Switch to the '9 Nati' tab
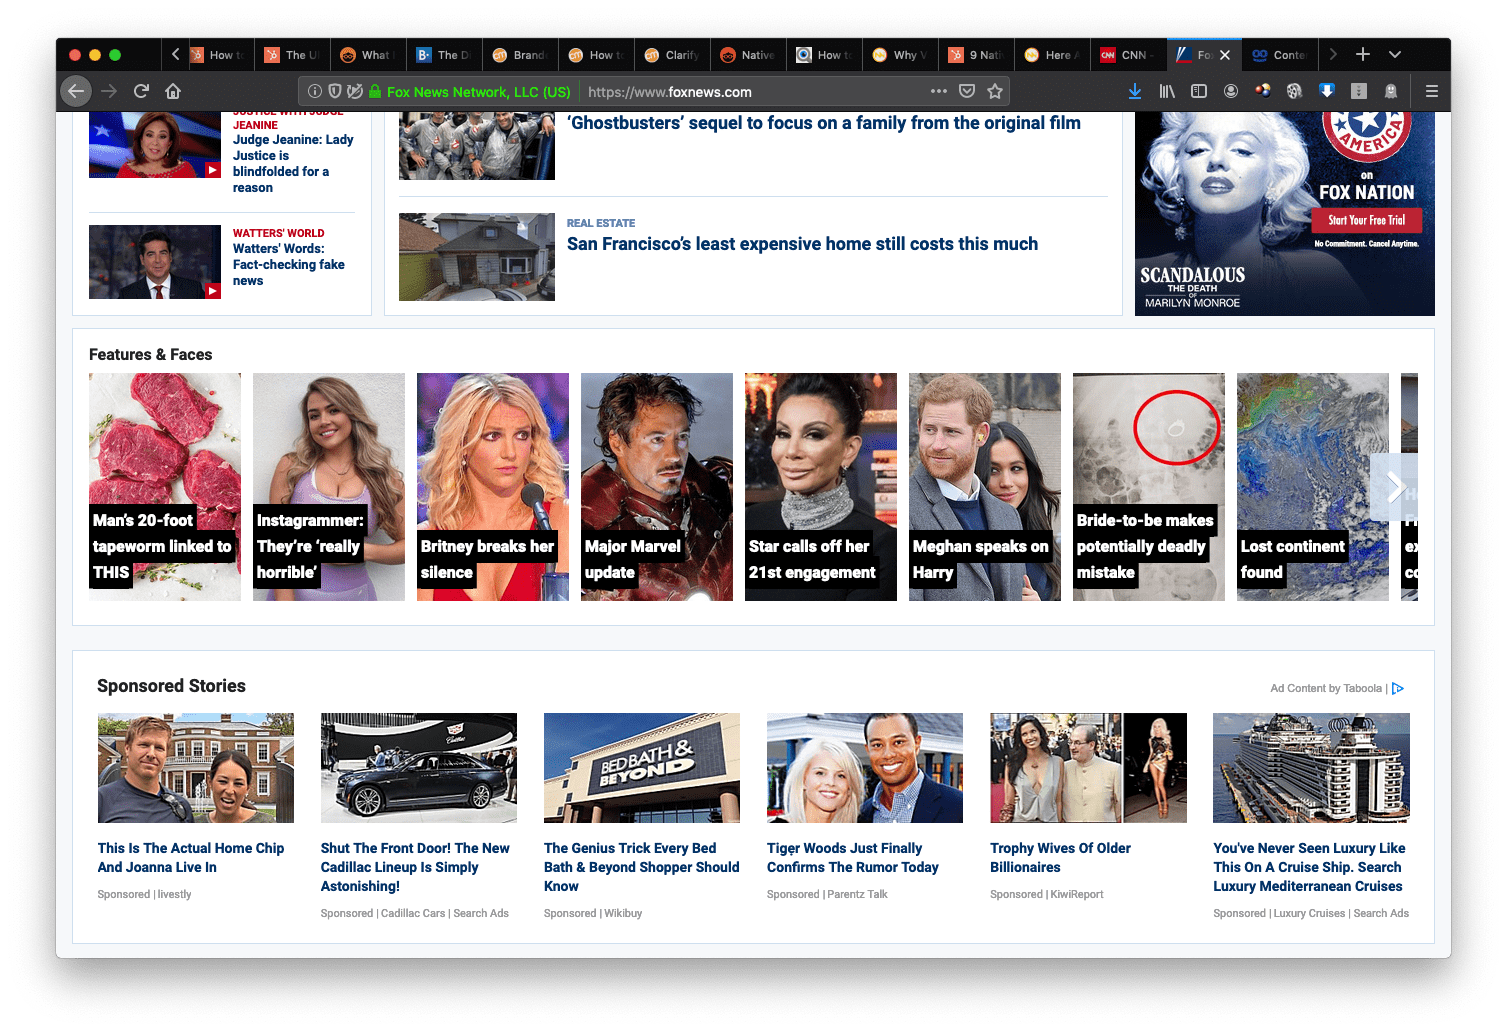Screen dimensions: 1507x1032 [x=976, y=55]
